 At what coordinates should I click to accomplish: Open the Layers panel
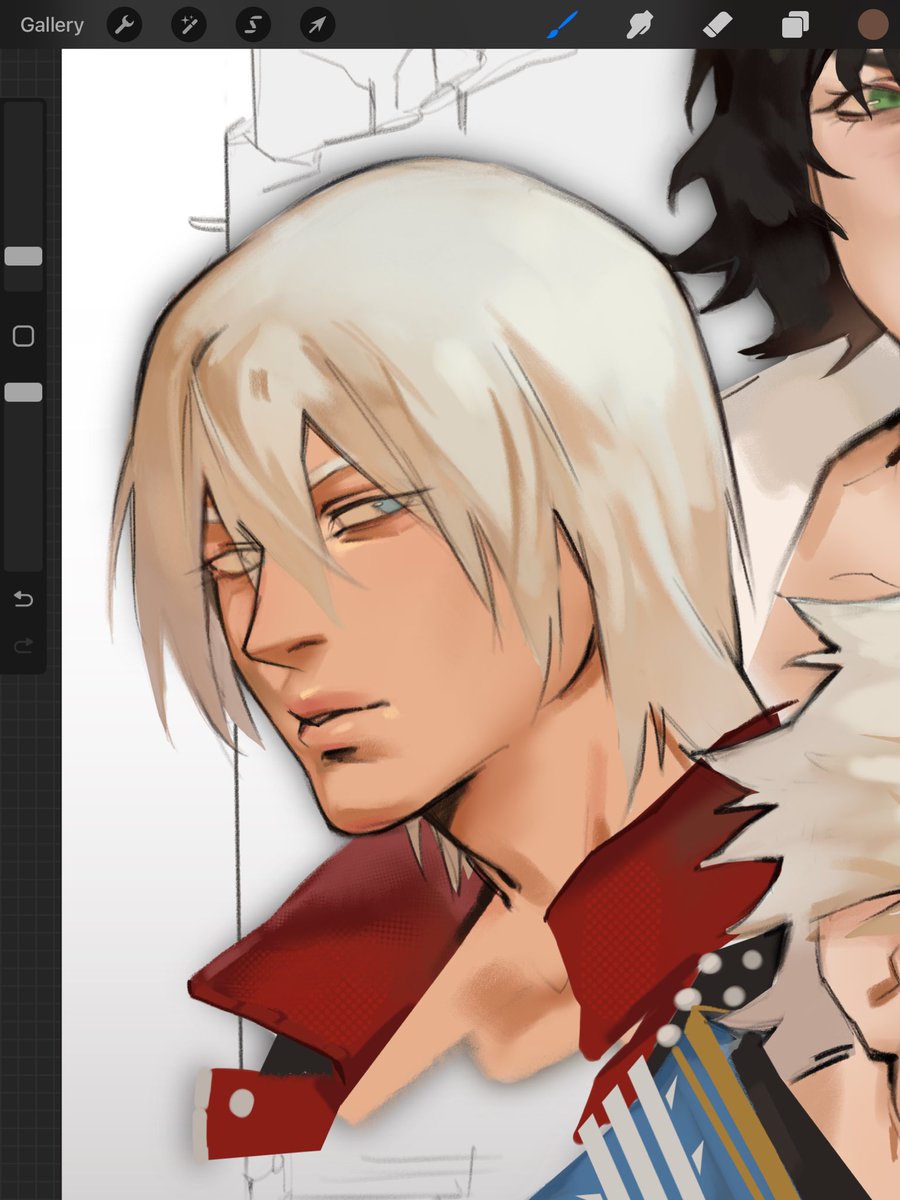[x=795, y=25]
